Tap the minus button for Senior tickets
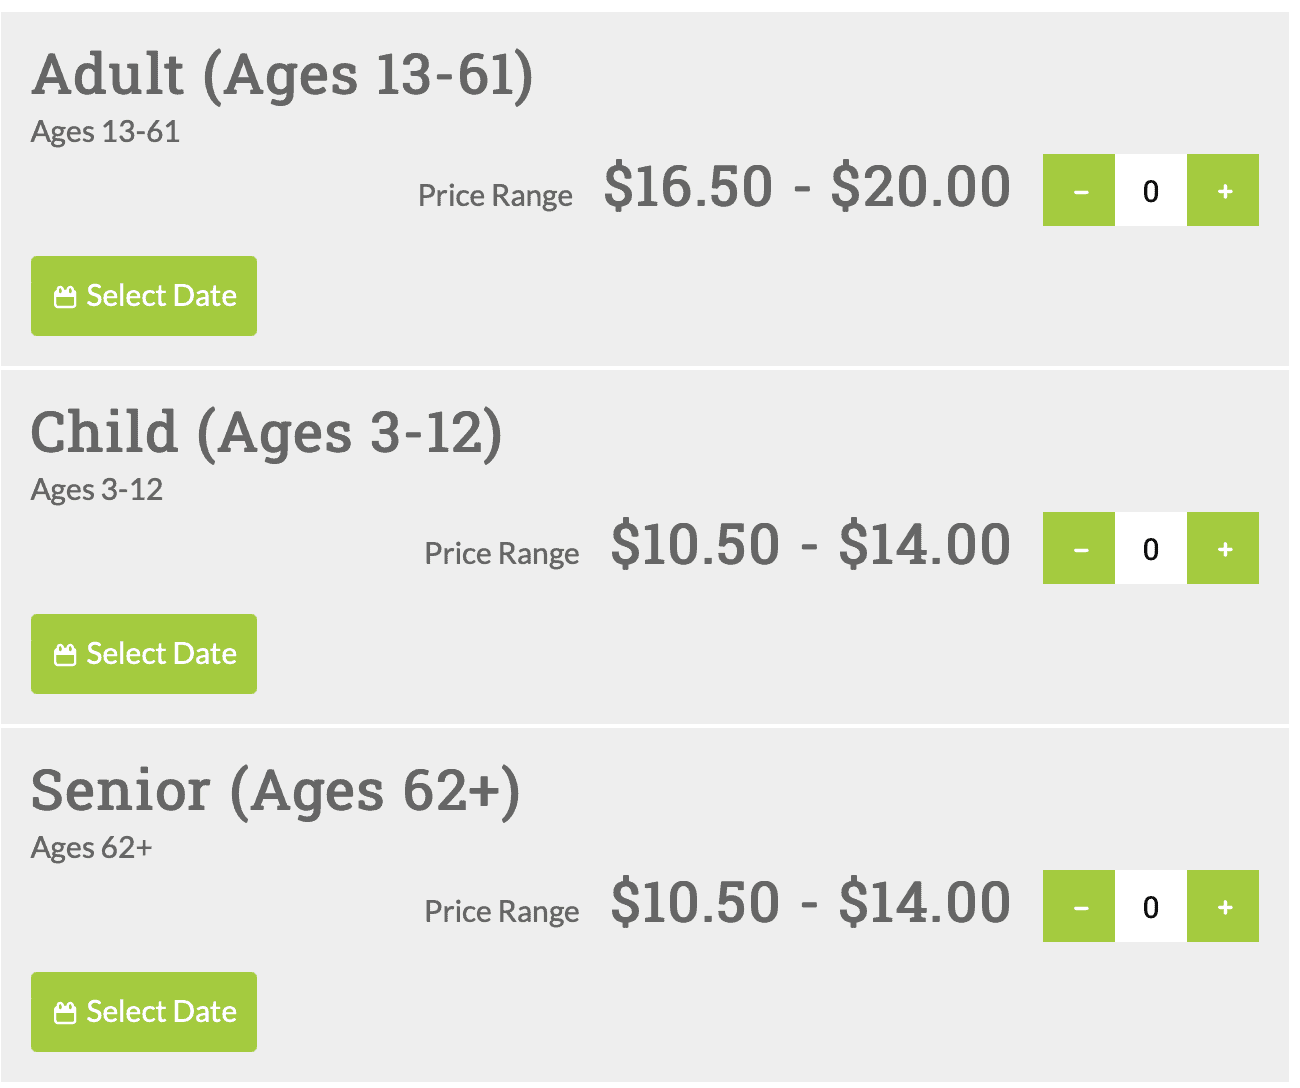The height and width of the screenshot is (1088, 1300). tap(1079, 906)
